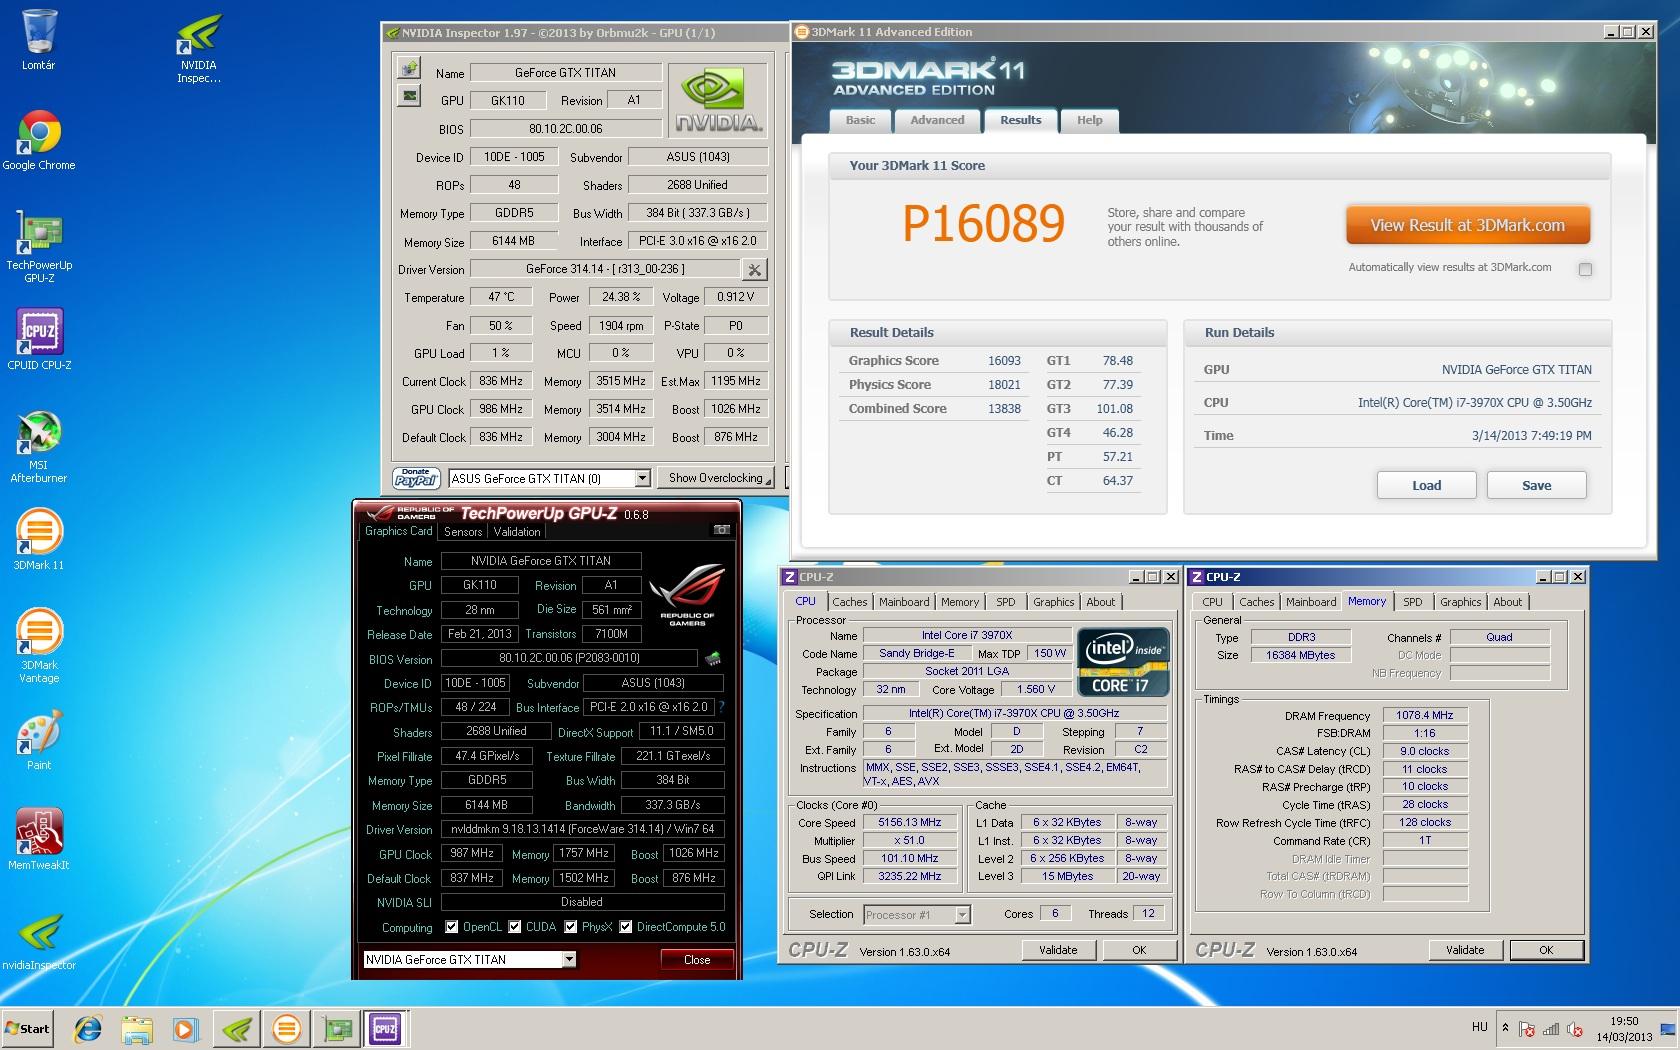1680x1050 pixels.
Task: Click the upload screenshot icon in NVIDIA Inspector
Action: 409,68
